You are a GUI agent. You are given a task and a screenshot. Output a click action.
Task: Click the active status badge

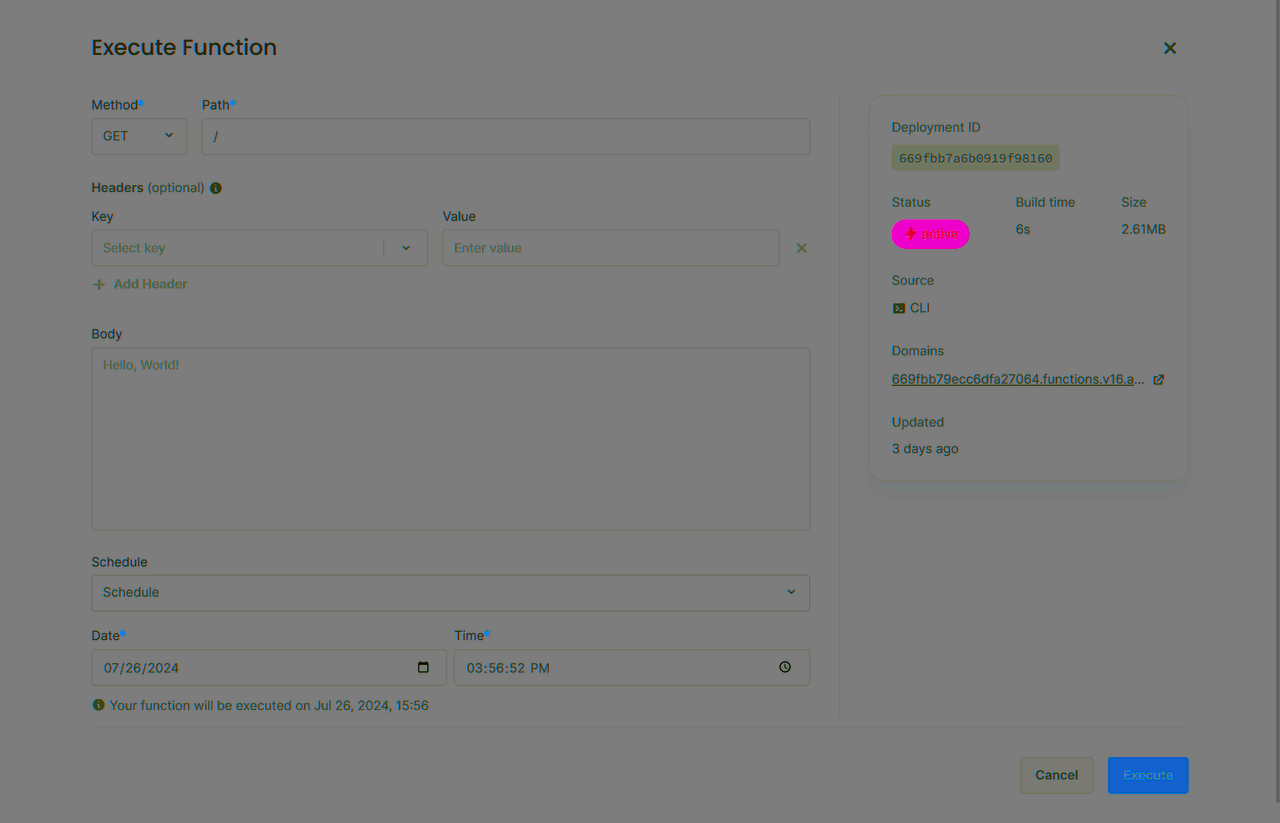tap(930, 233)
